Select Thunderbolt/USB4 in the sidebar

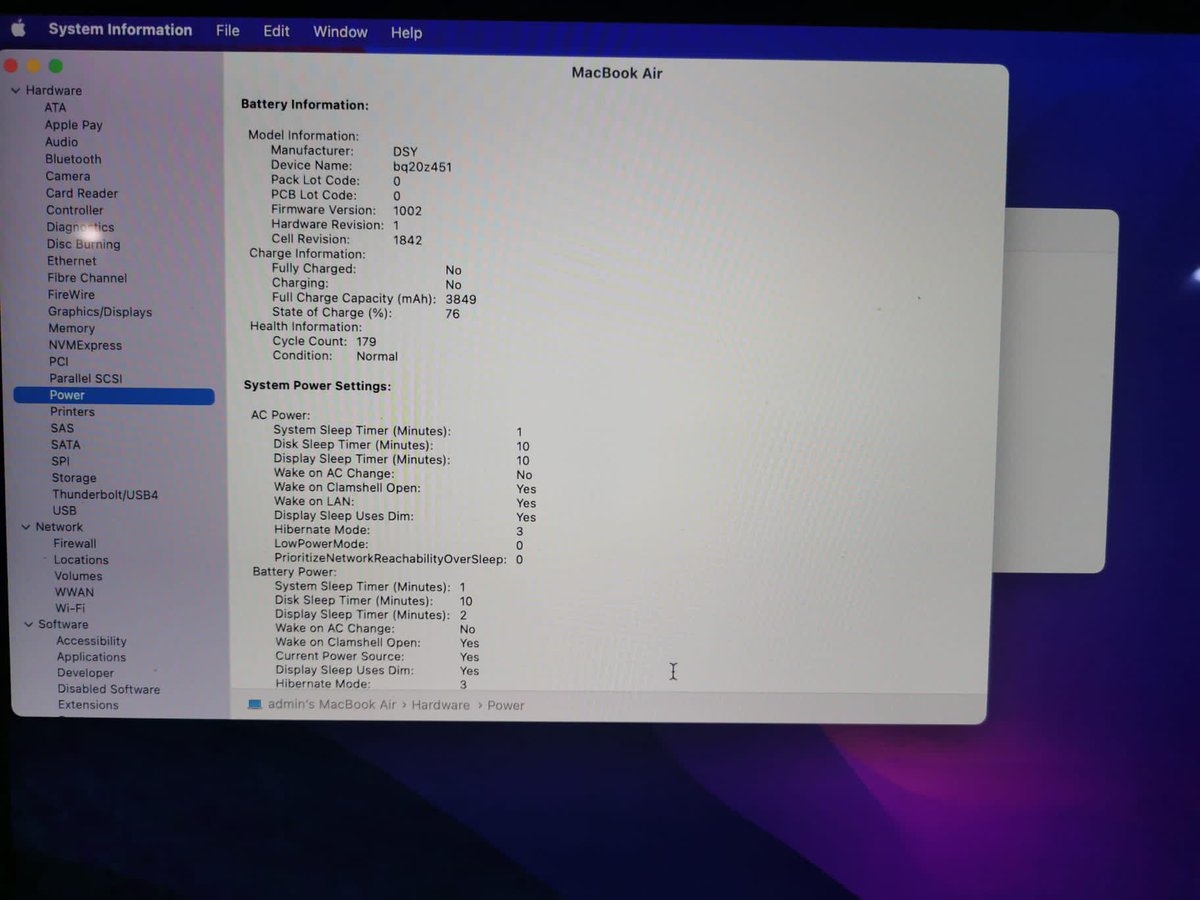[x=105, y=495]
